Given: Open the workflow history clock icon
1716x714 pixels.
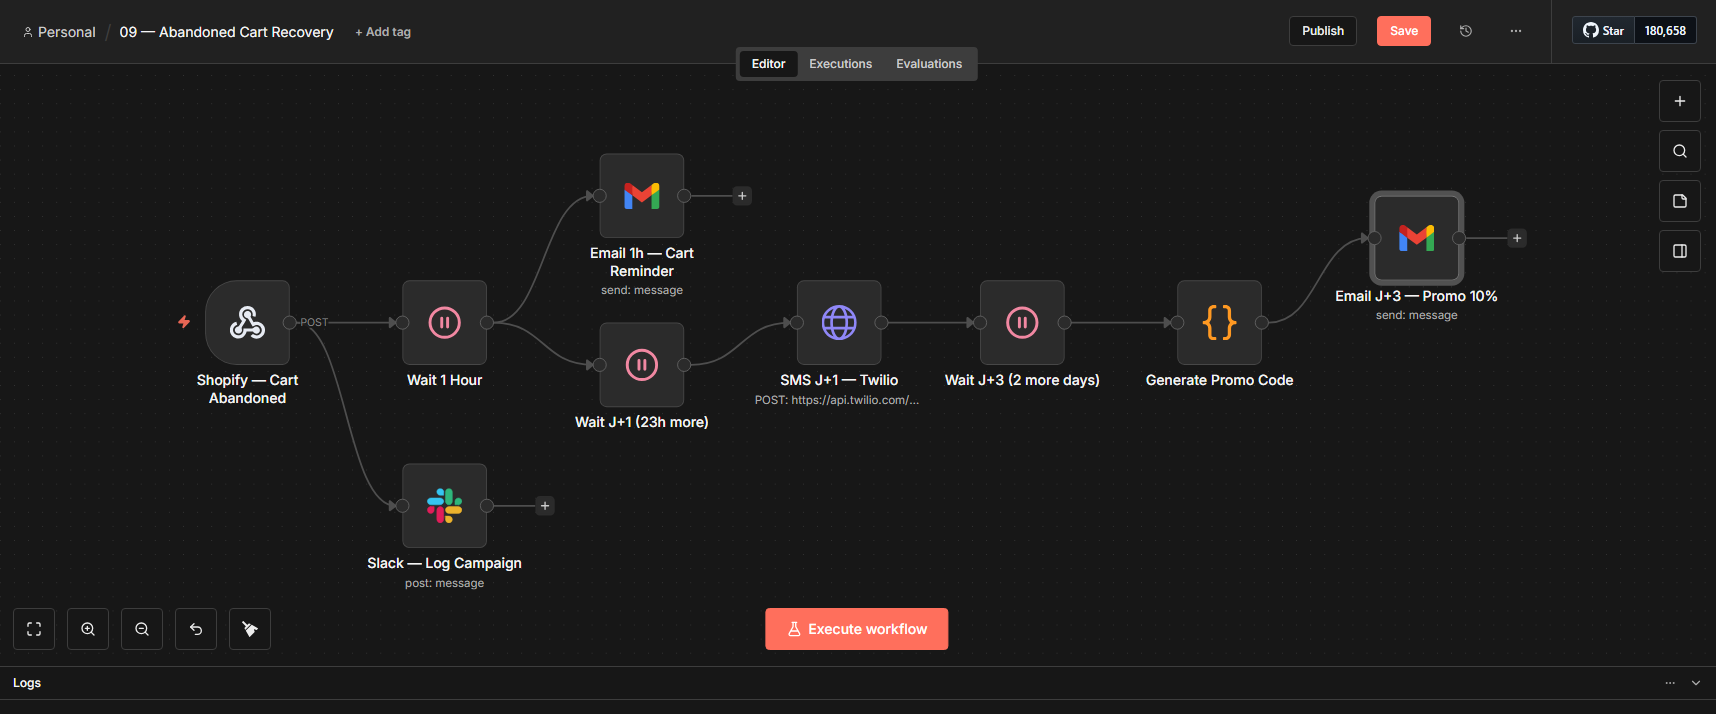Looking at the screenshot, I should [x=1466, y=31].
